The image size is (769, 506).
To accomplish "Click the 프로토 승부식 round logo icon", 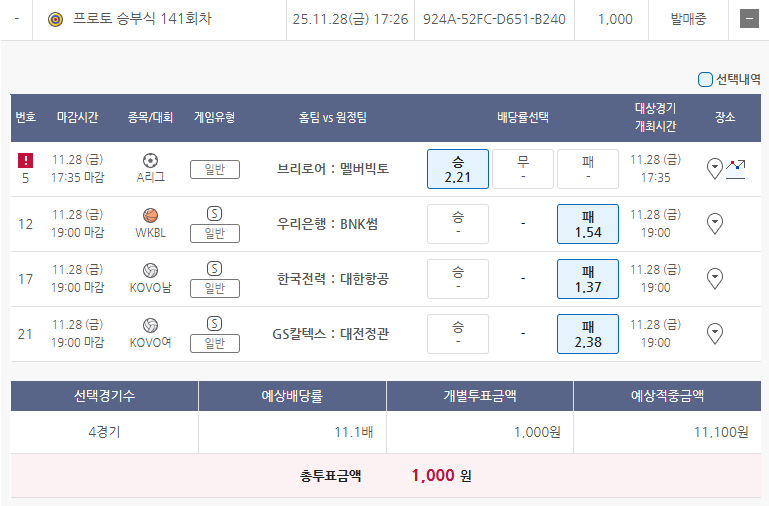I will coord(55,19).
